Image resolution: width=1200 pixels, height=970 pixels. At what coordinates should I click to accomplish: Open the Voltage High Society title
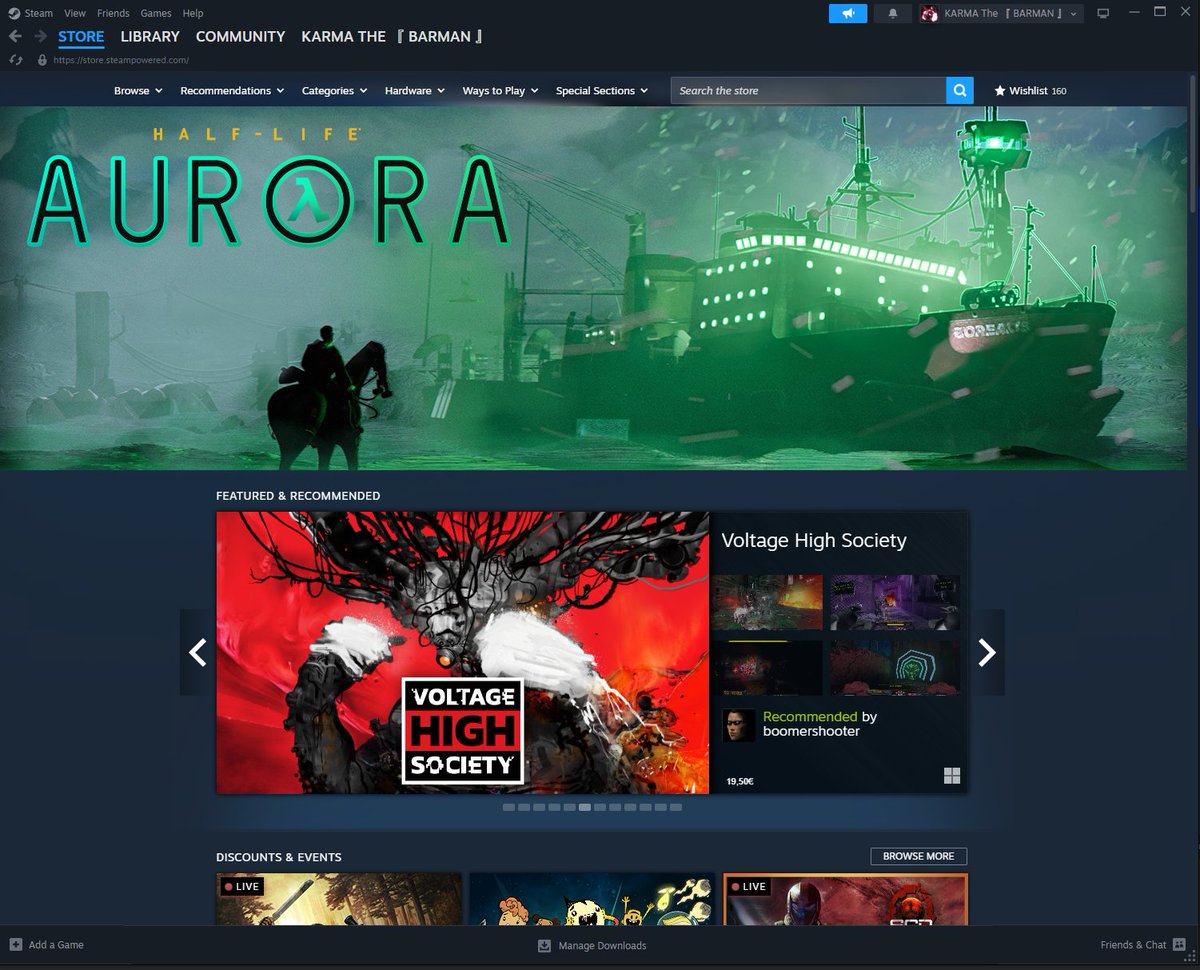tap(814, 540)
